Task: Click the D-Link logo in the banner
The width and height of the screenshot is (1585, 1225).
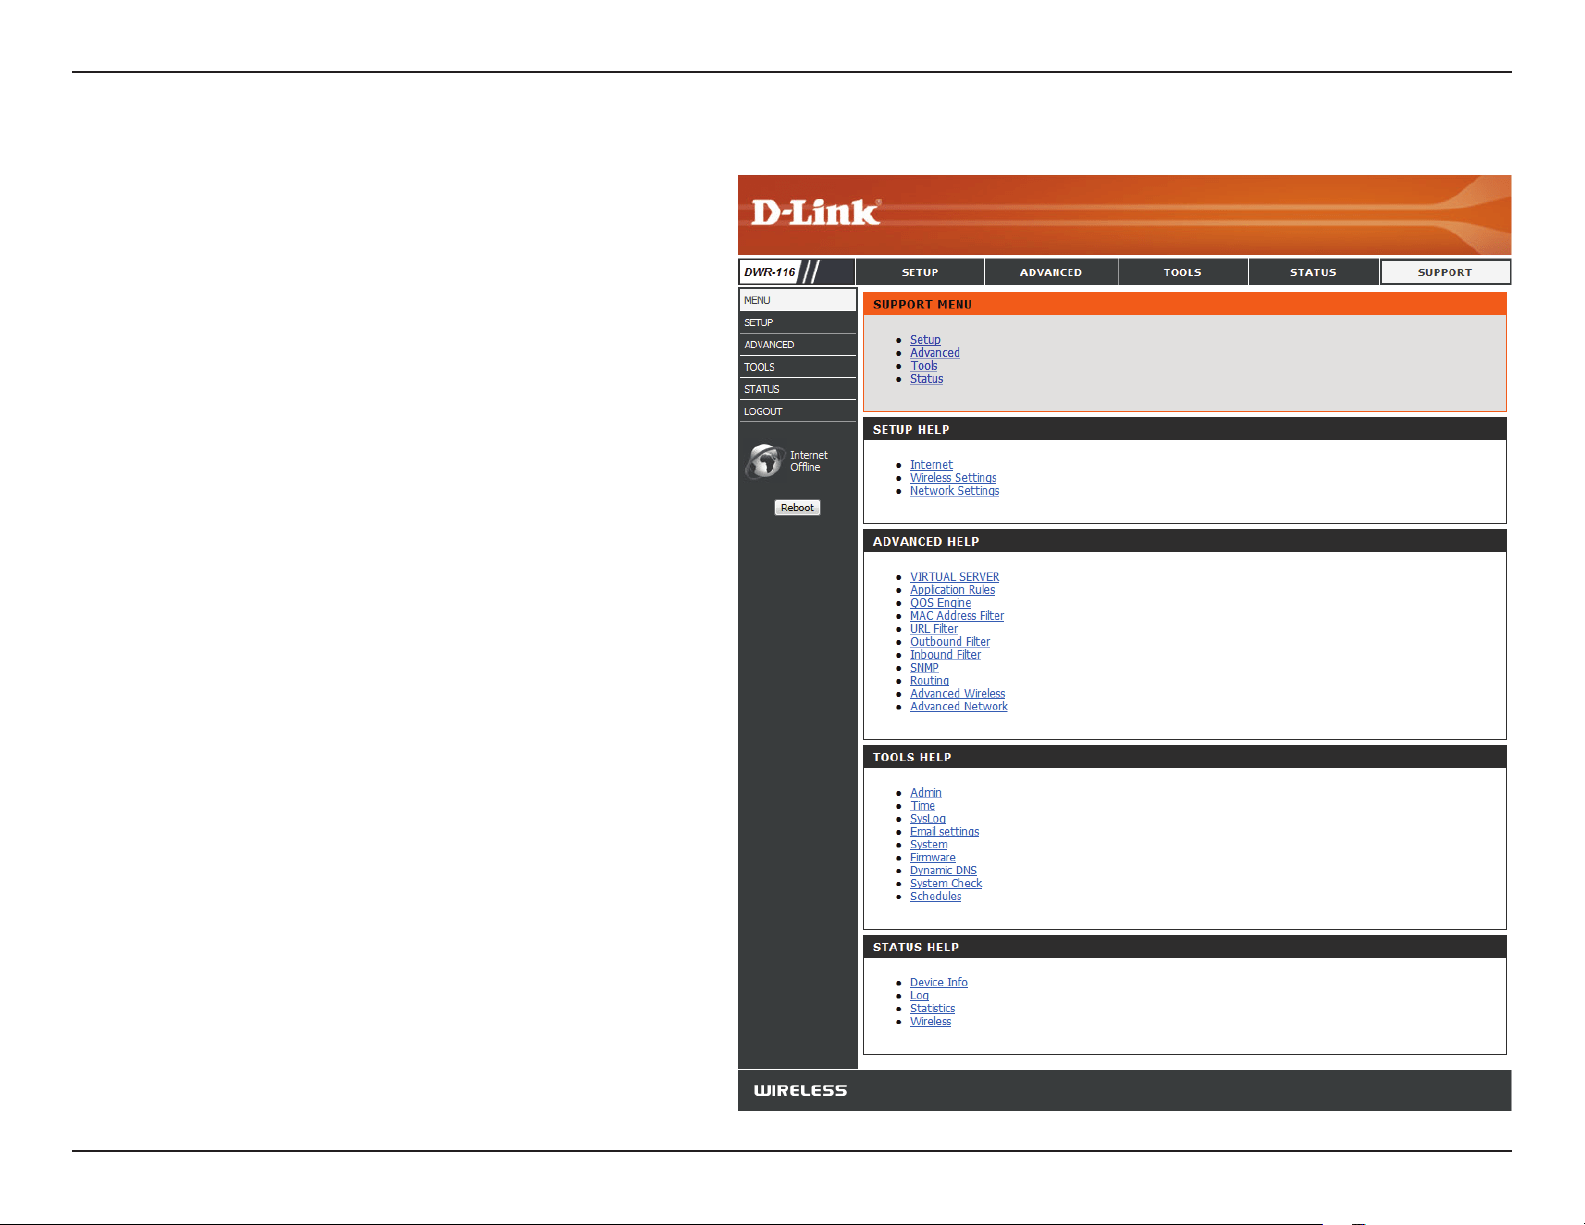Action: click(x=815, y=212)
